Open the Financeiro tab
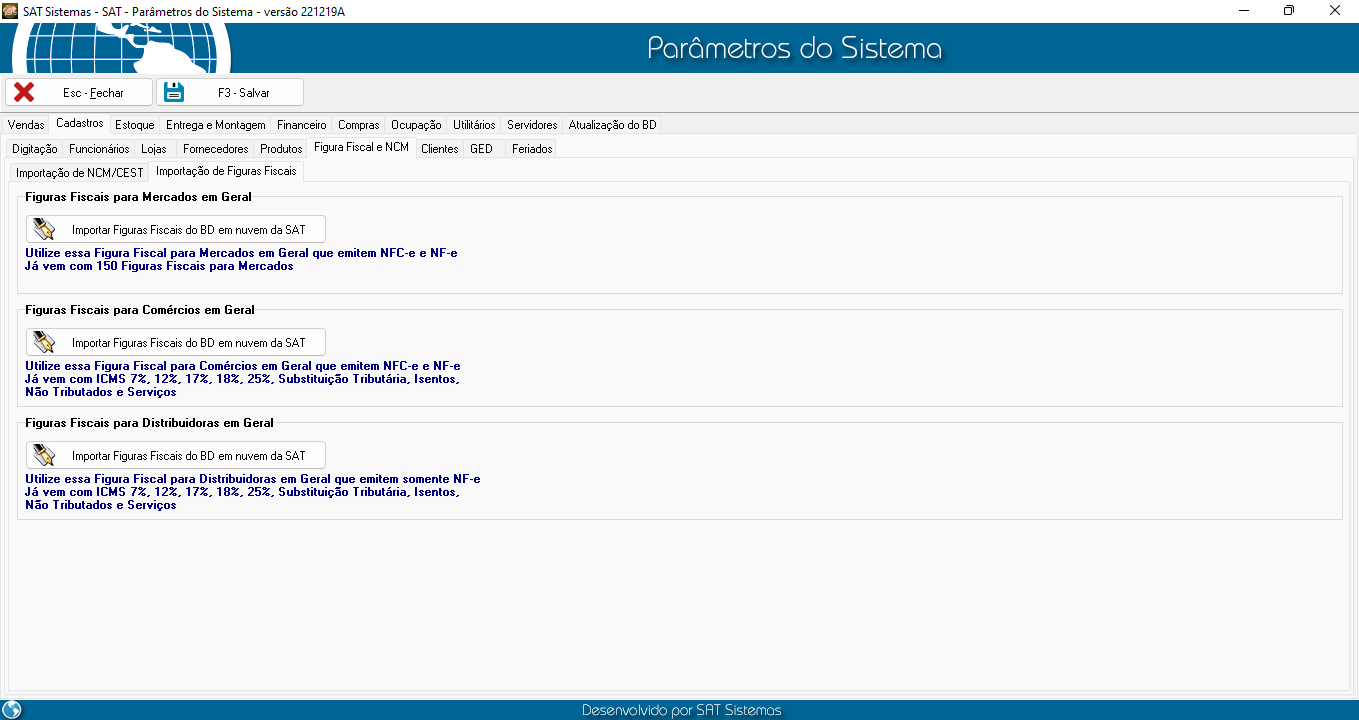This screenshot has width=1359, height=720. 301,125
